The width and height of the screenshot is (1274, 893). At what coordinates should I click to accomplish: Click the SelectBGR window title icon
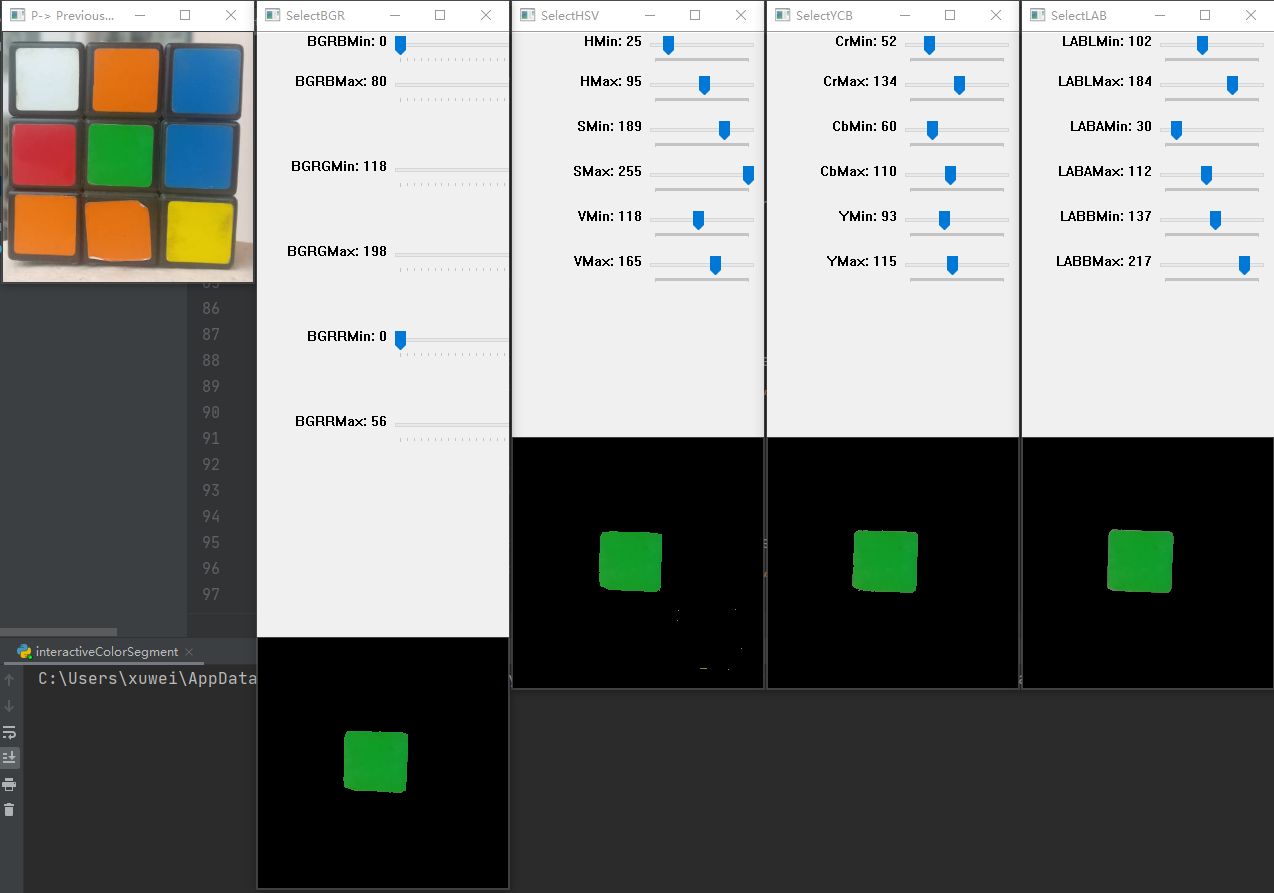[272, 16]
